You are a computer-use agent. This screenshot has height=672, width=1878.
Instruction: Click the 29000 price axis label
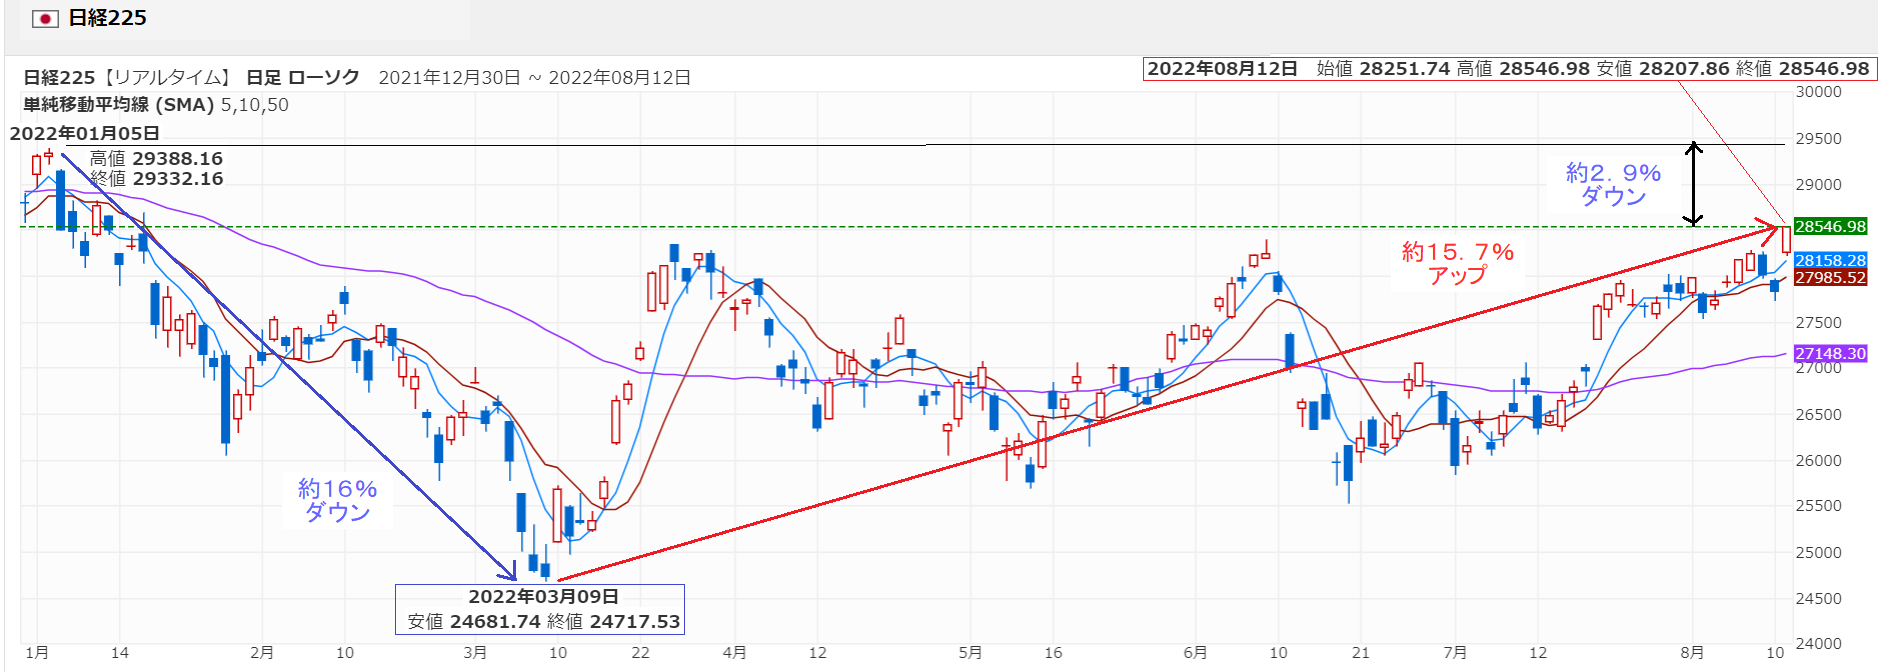tap(1818, 184)
